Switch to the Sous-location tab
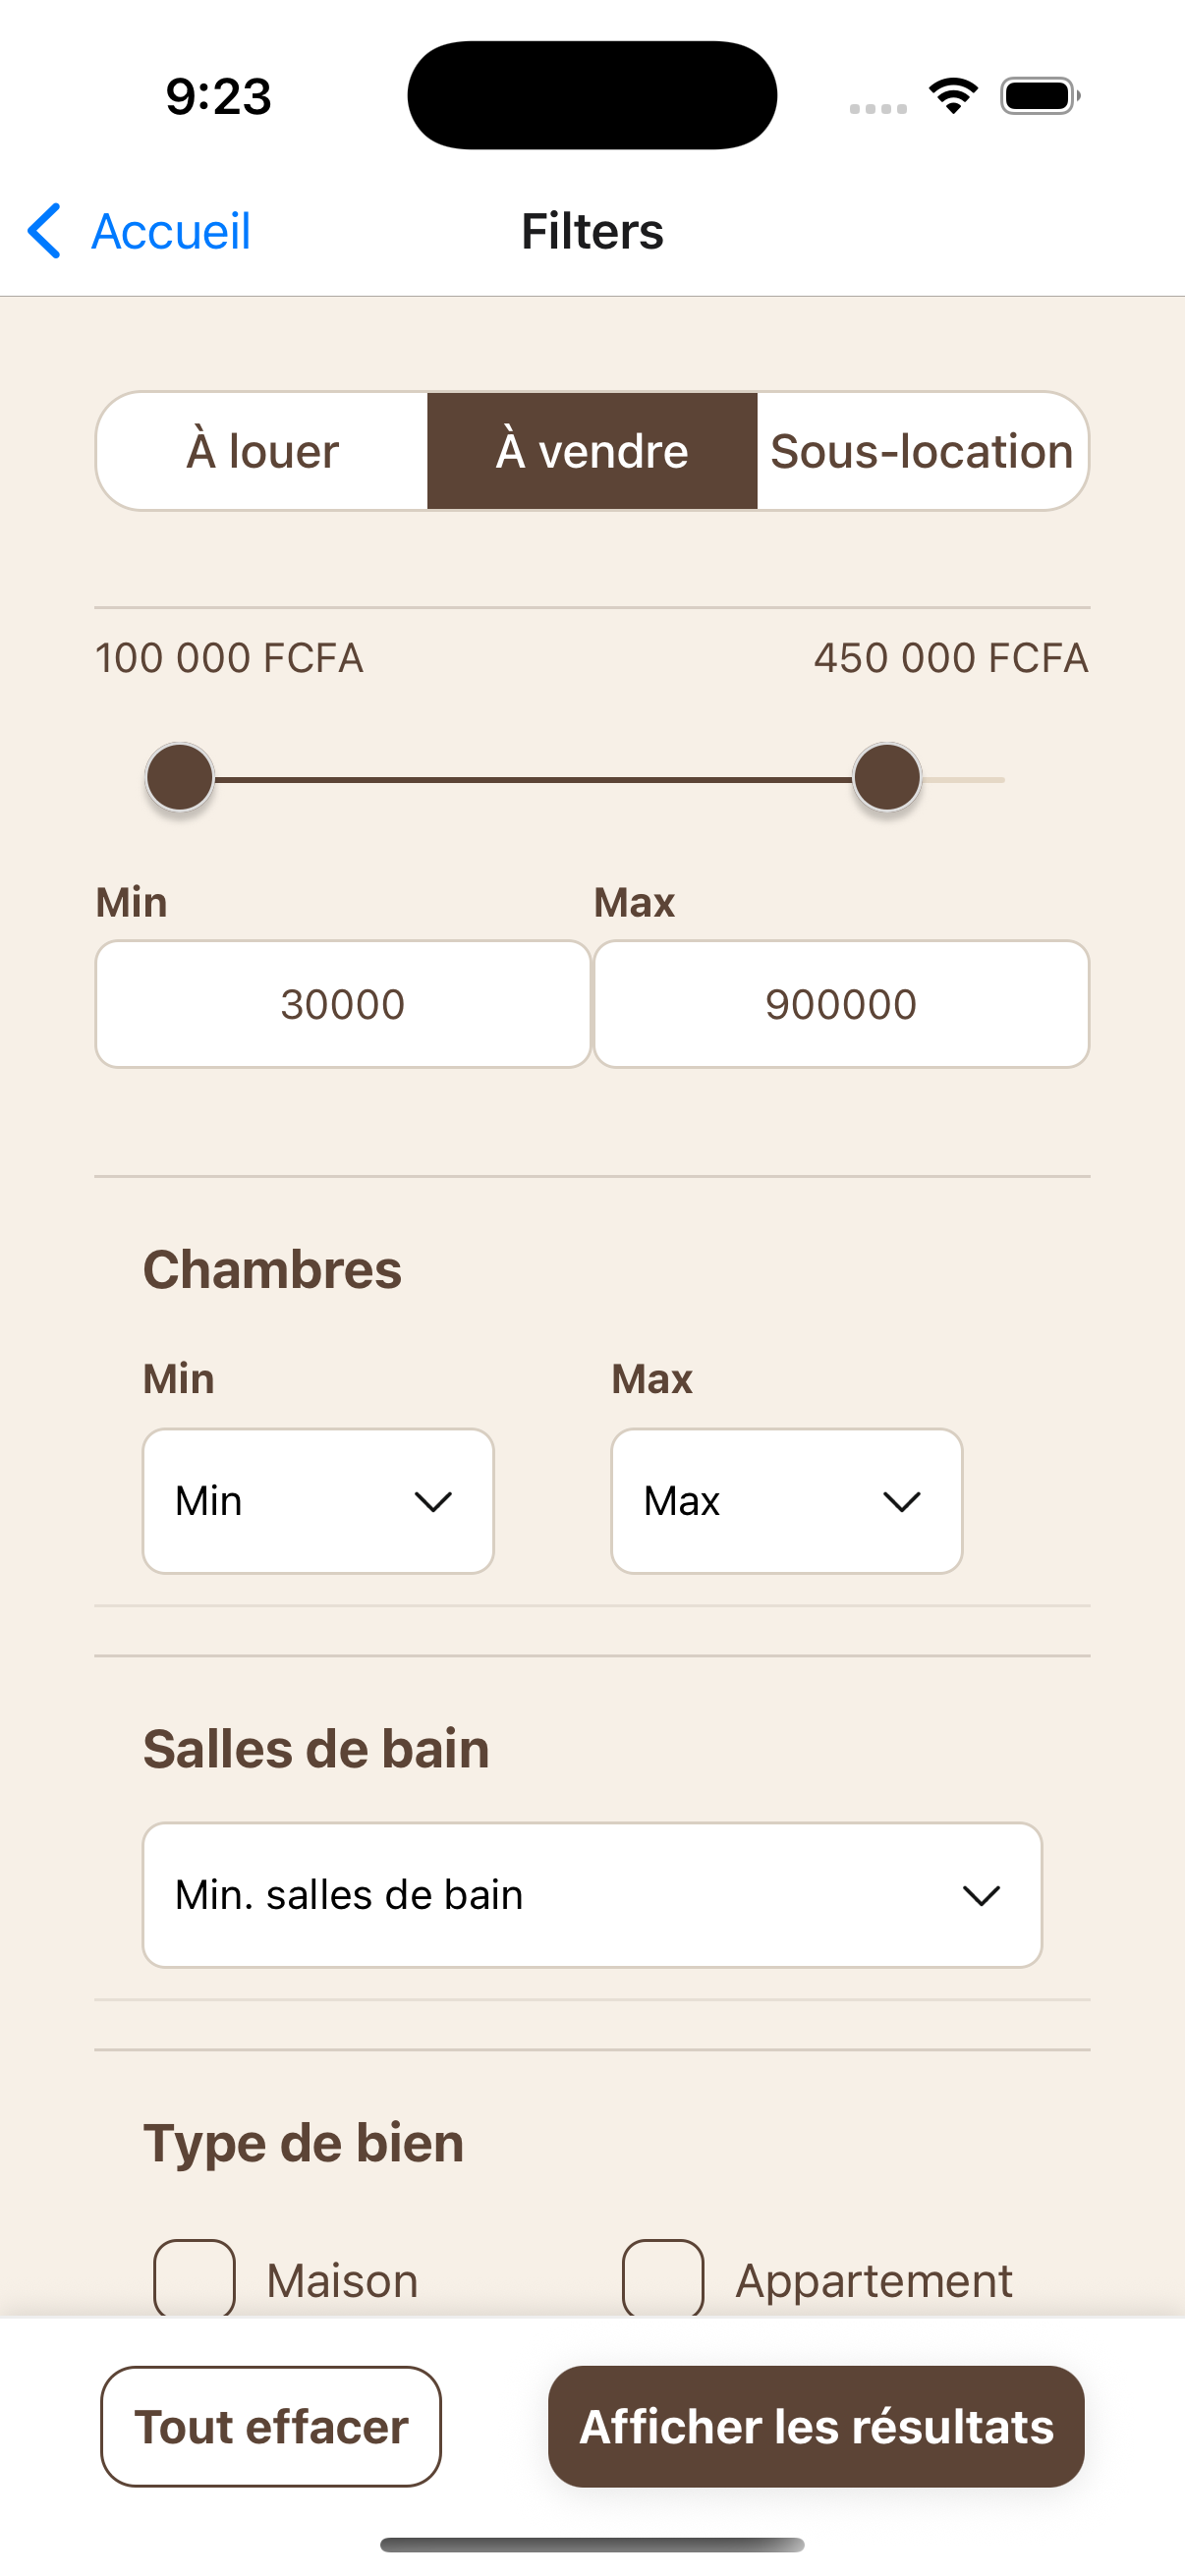Viewport: 1185px width, 2576px height. [x=921, y=451]
